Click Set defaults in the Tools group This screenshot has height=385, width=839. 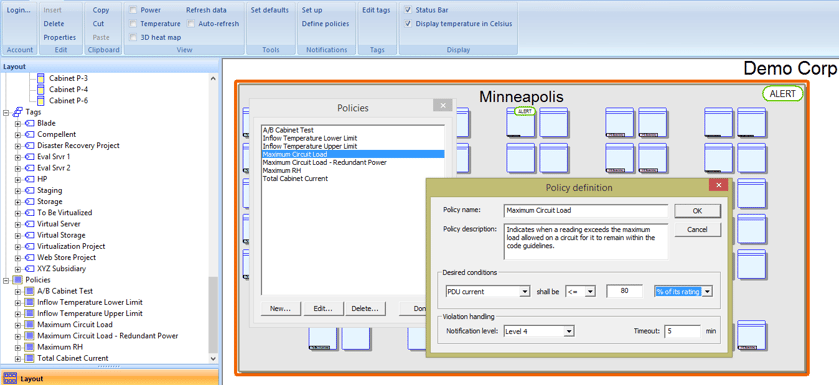pos(270,10)
